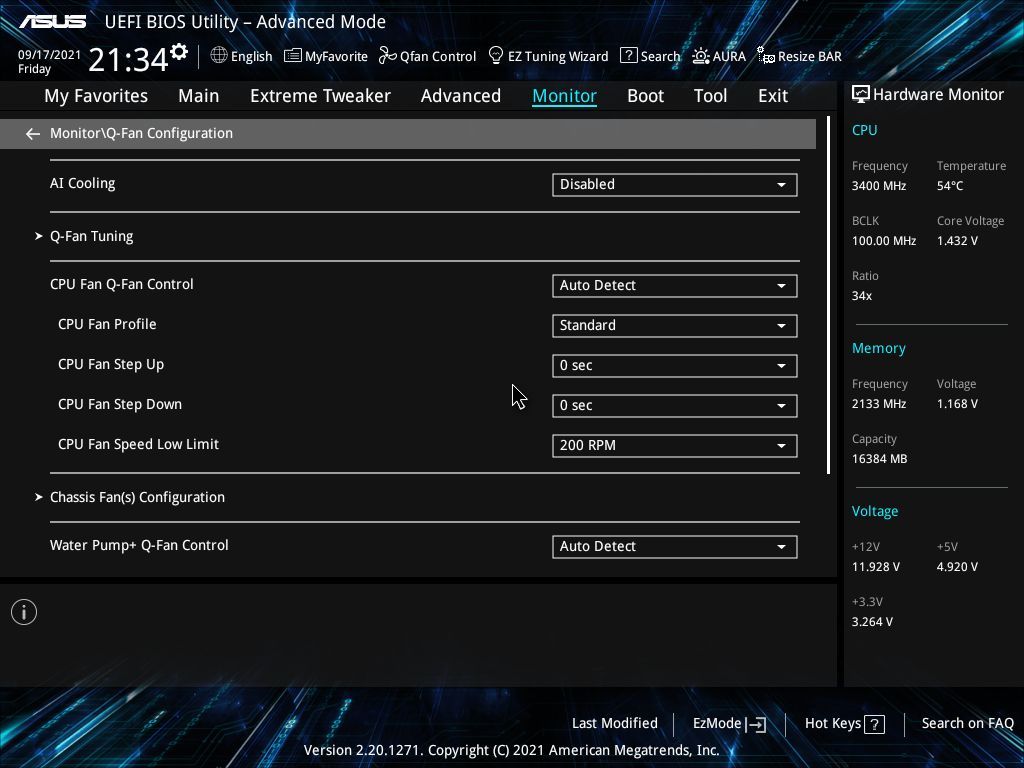Open CPU Fan Speed Low Limit dropdown
Viewport: 1024px width, 768px height.
[x=675, y=445]
